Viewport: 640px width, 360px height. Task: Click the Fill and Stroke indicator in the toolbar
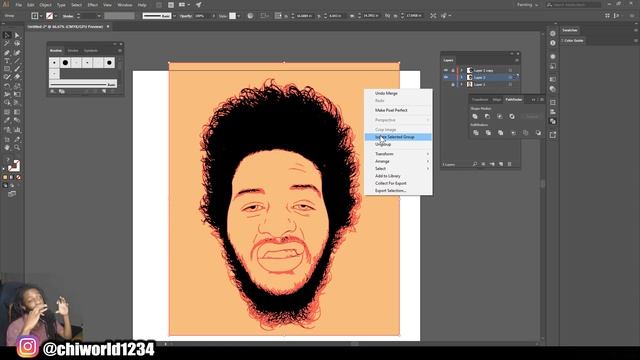click(x=13, y=165)
